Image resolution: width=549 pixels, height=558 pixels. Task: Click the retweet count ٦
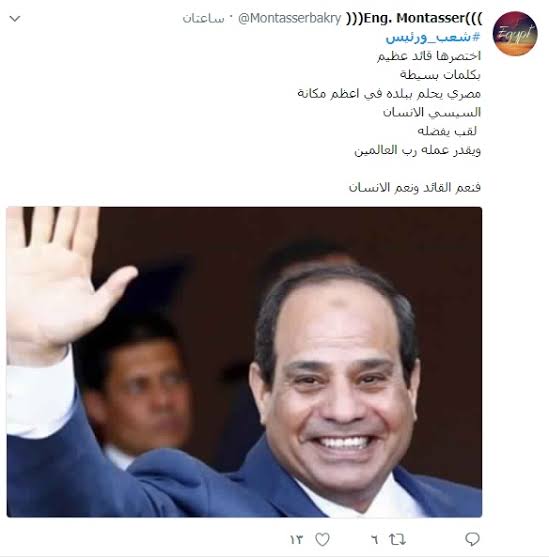click(x=374, y=540)
